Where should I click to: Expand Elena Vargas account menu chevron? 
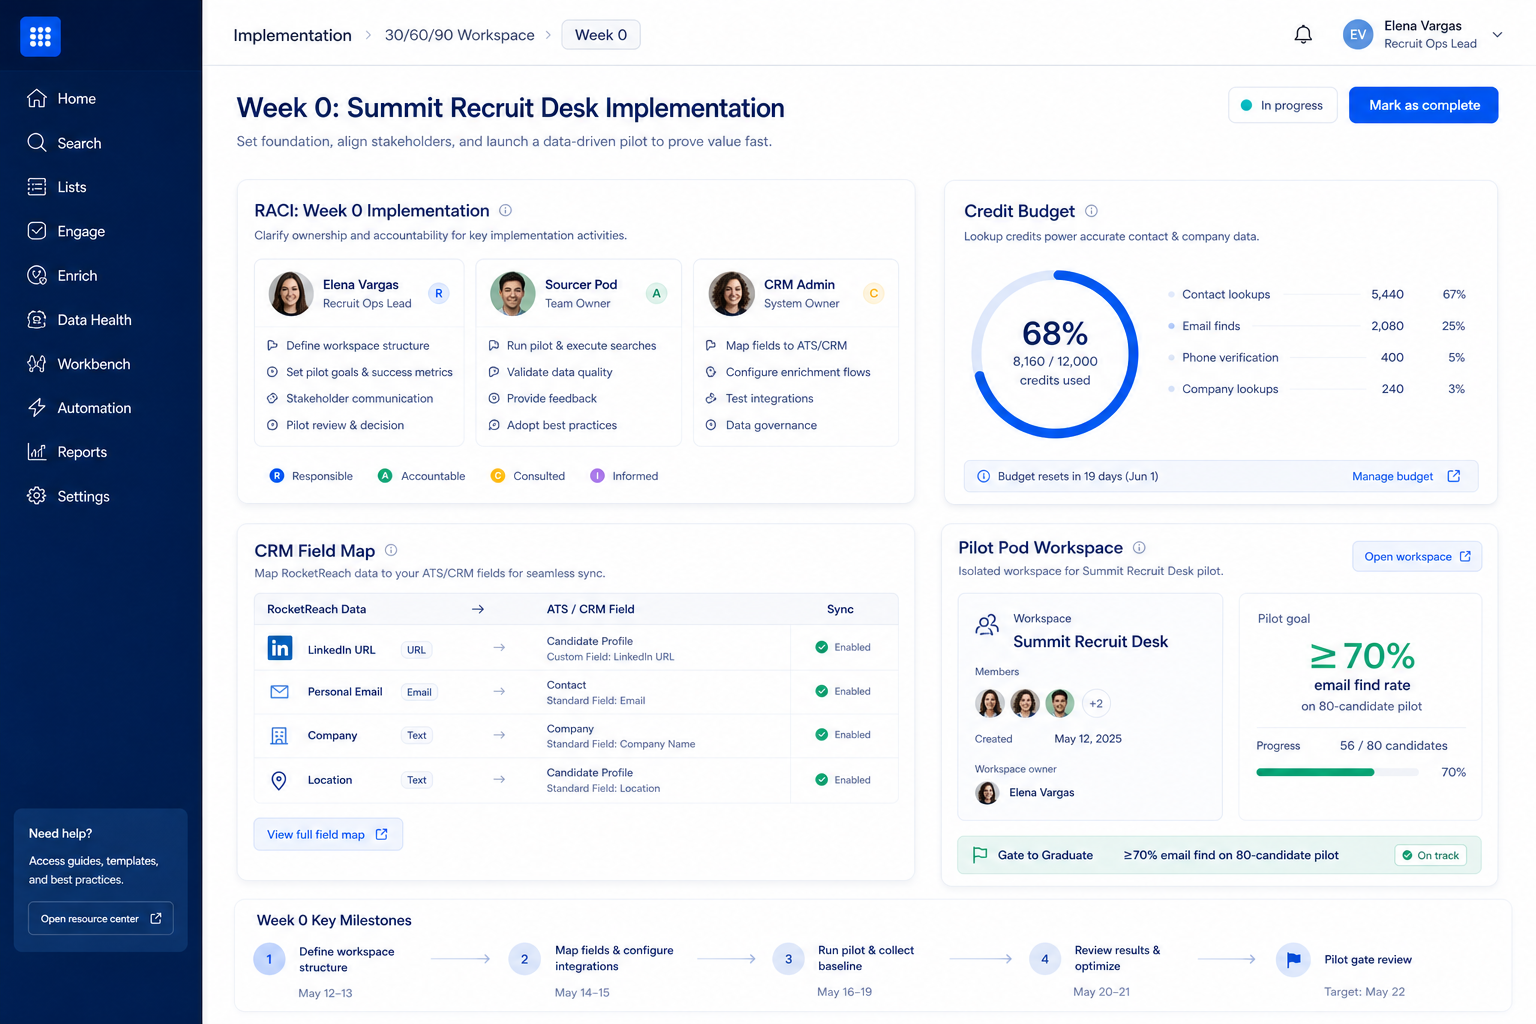1497,35
